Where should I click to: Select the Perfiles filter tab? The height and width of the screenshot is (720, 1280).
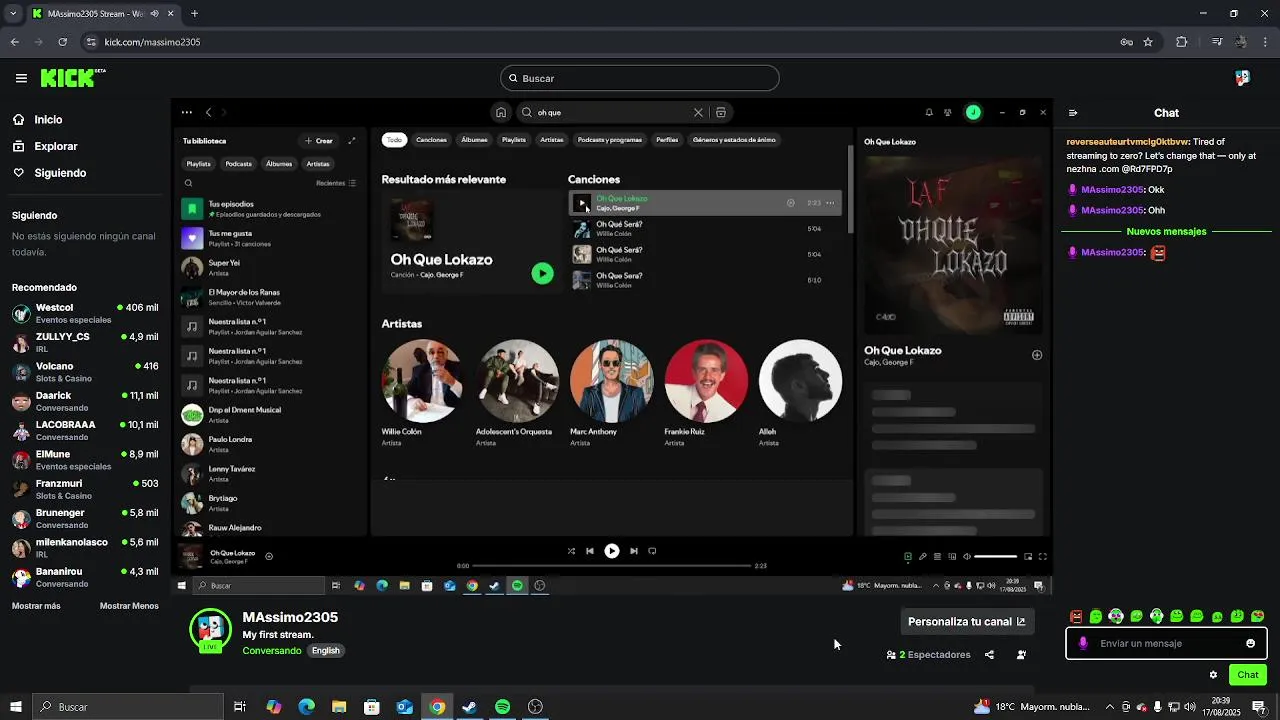point(667,140)
